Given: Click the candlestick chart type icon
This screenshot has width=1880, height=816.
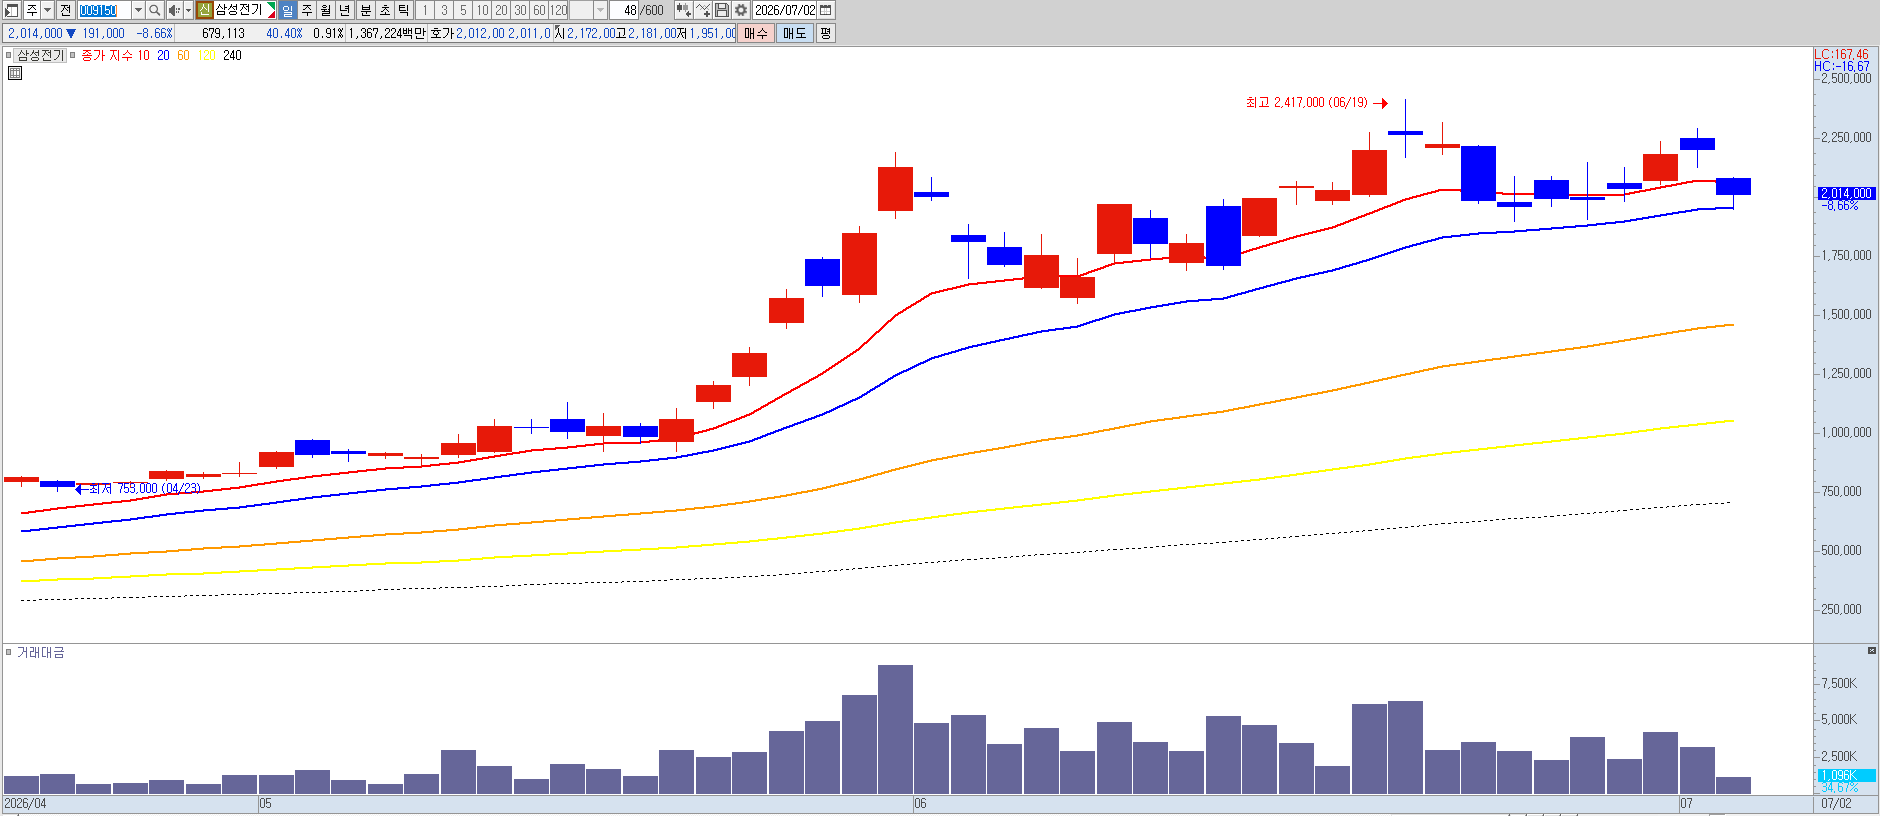Looking at the screenshot, I should click(x=683, y=10).
